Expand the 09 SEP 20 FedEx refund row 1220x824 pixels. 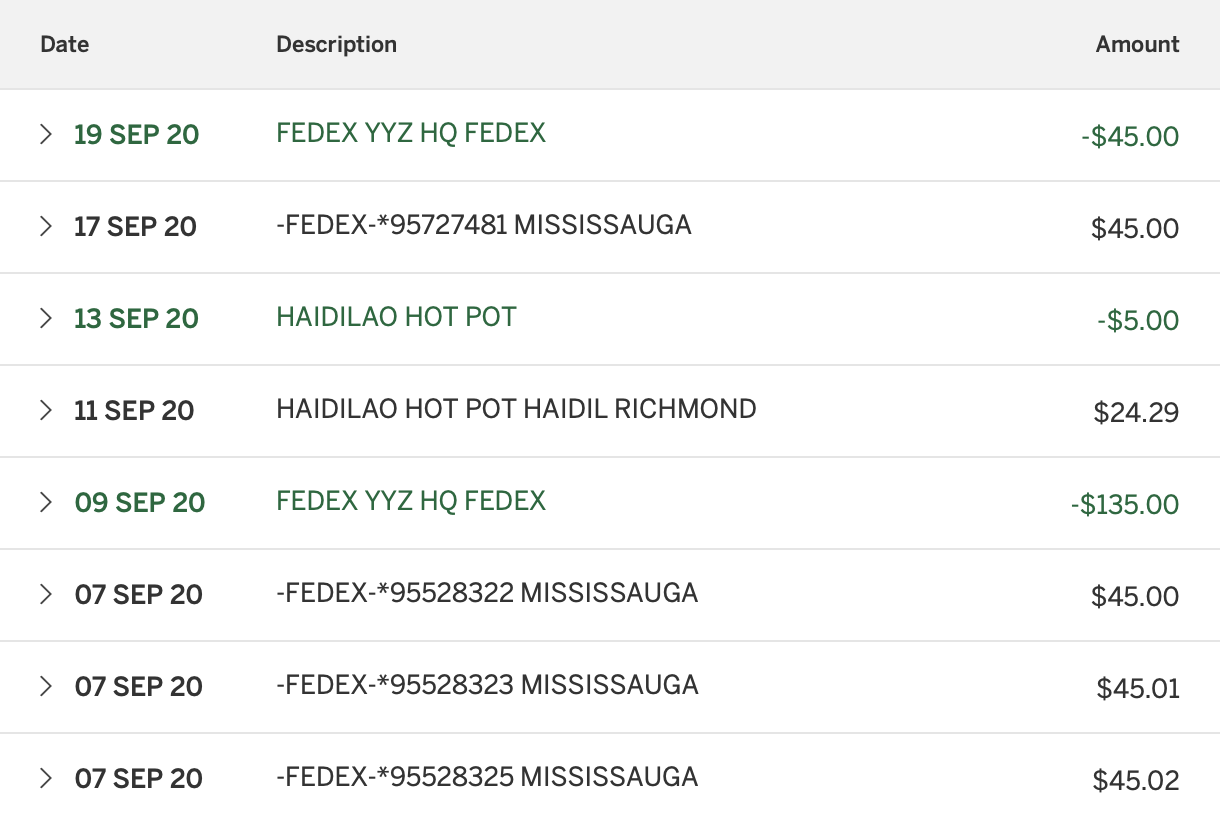coord(45,503)
